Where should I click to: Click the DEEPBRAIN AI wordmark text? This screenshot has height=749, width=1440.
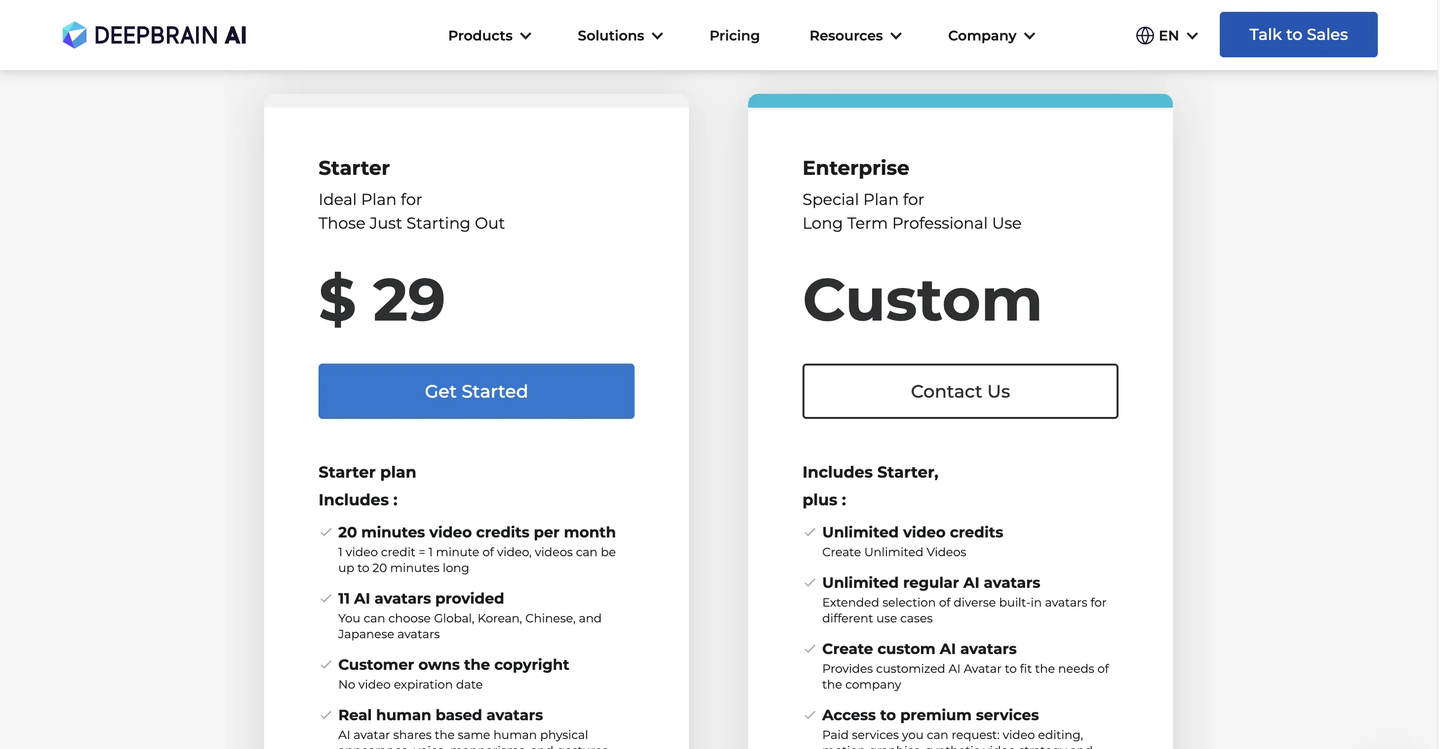[x=170, y=35]
